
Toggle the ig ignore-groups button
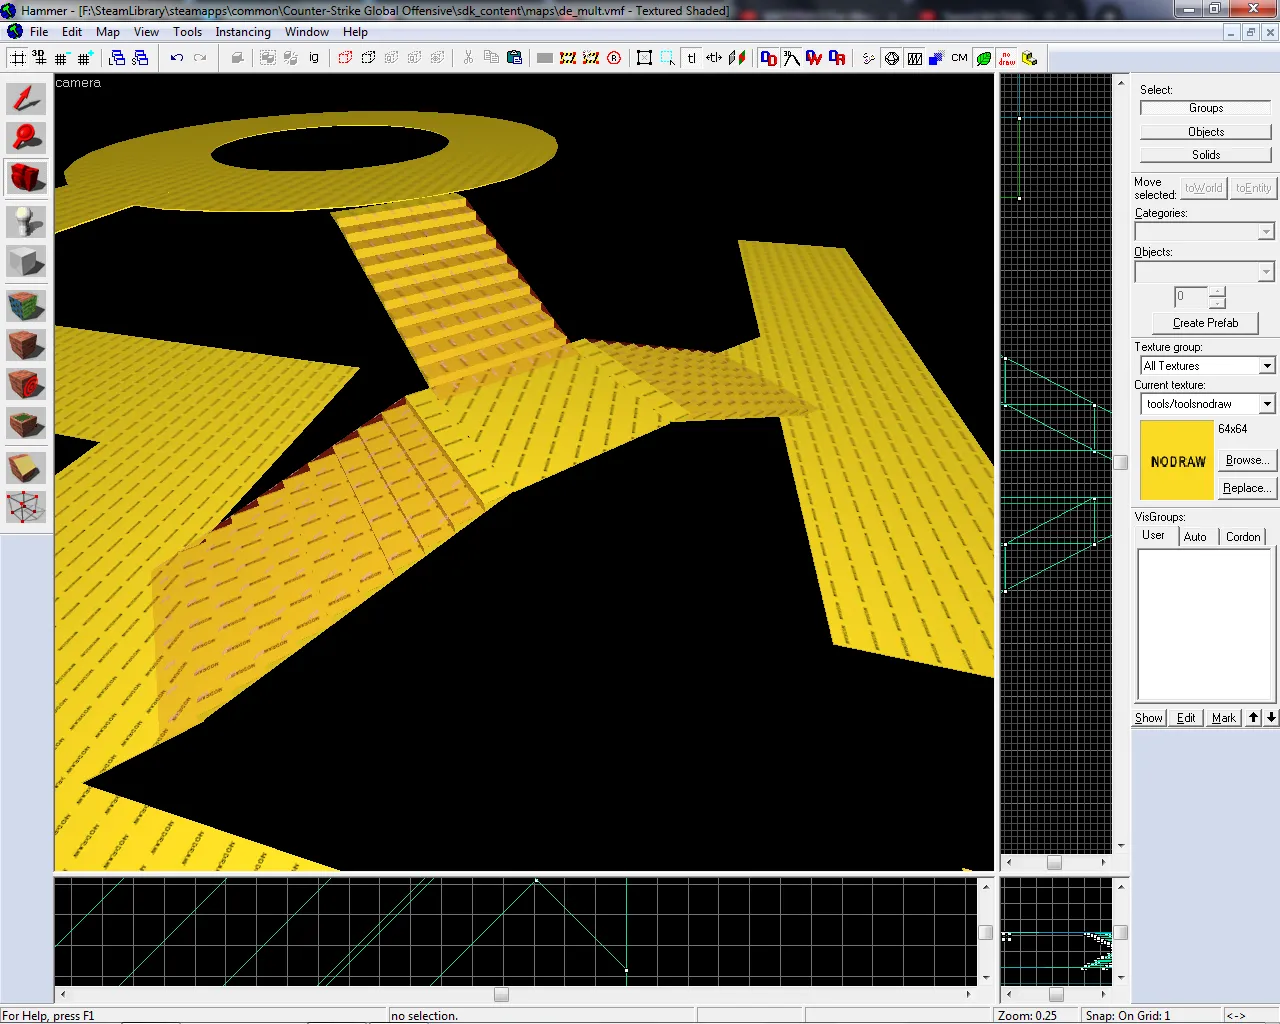[314, 58]
